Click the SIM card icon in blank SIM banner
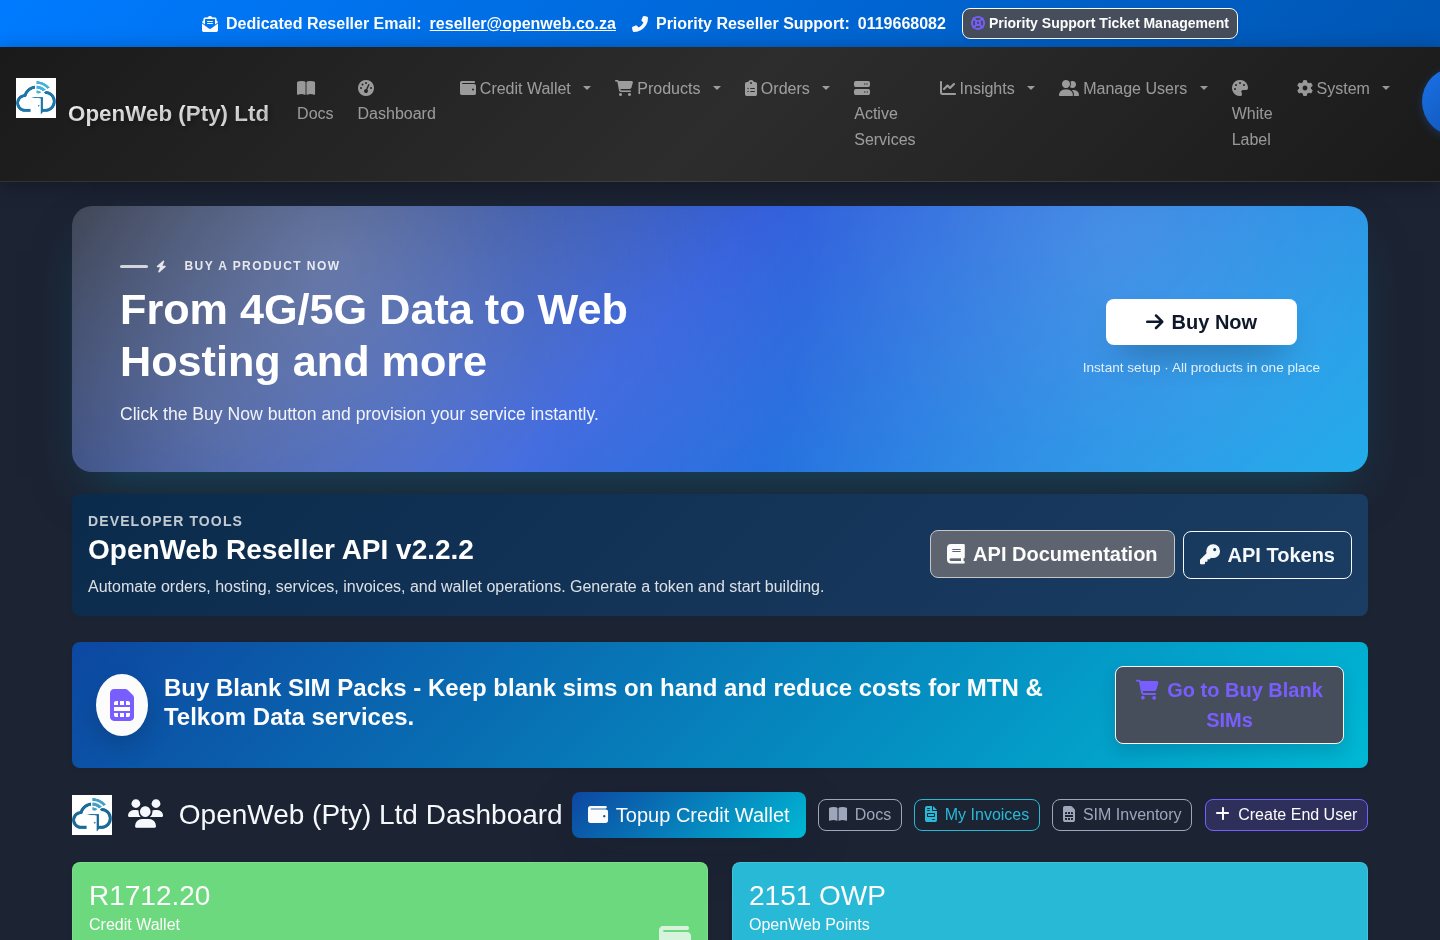Viewport: 1440px width, 940px height. point(122,705)
